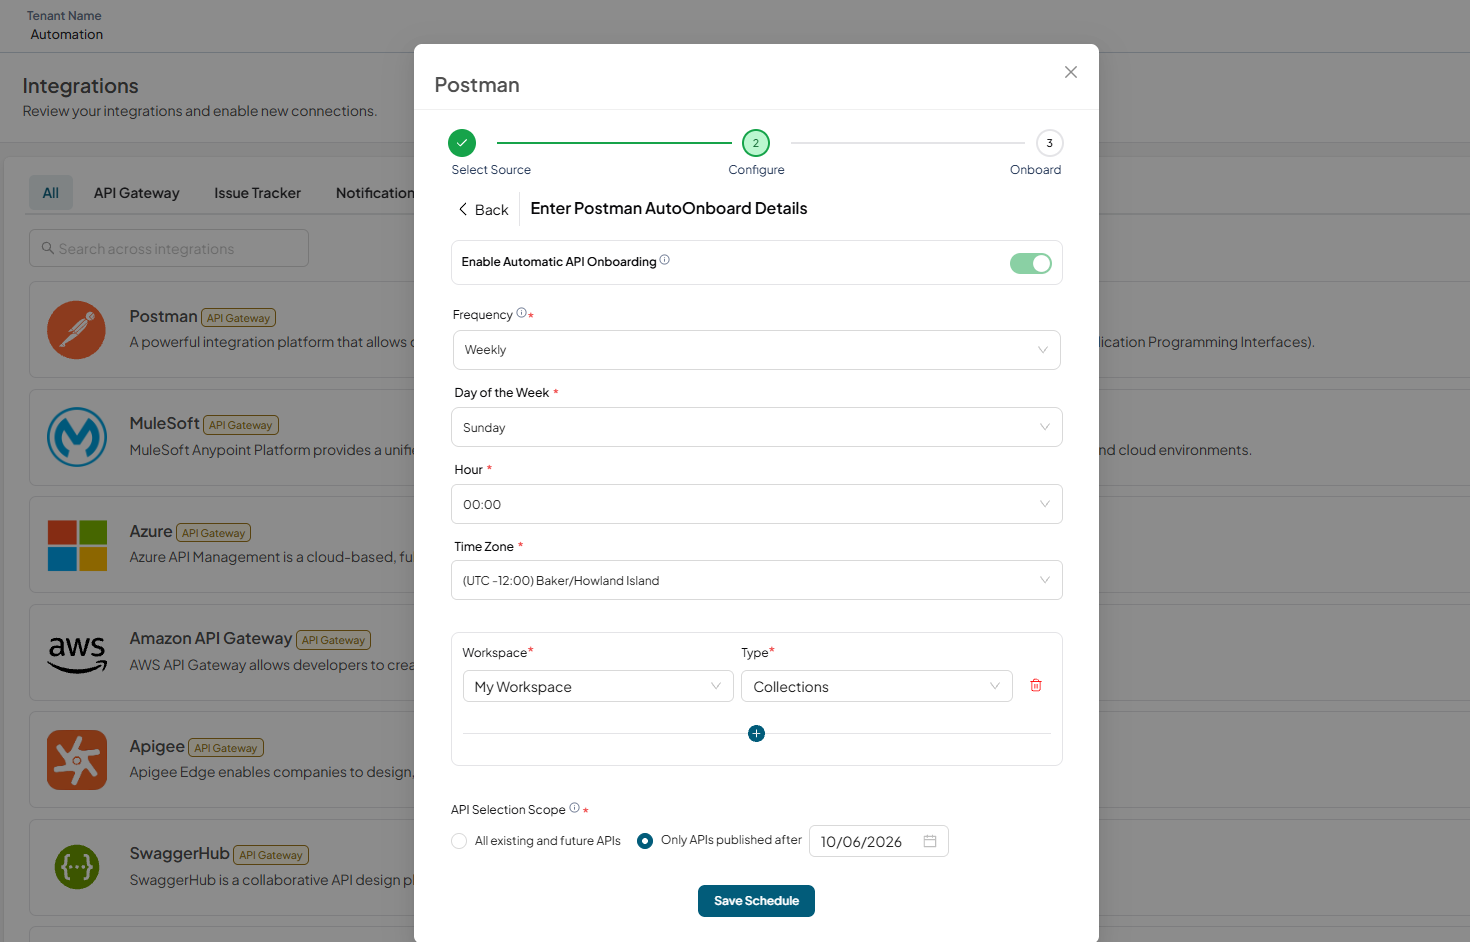The width and height of the screenshot is (1470, 942).
Task: Switch to the API Gateway tab
Action: [x=136, y=193]
